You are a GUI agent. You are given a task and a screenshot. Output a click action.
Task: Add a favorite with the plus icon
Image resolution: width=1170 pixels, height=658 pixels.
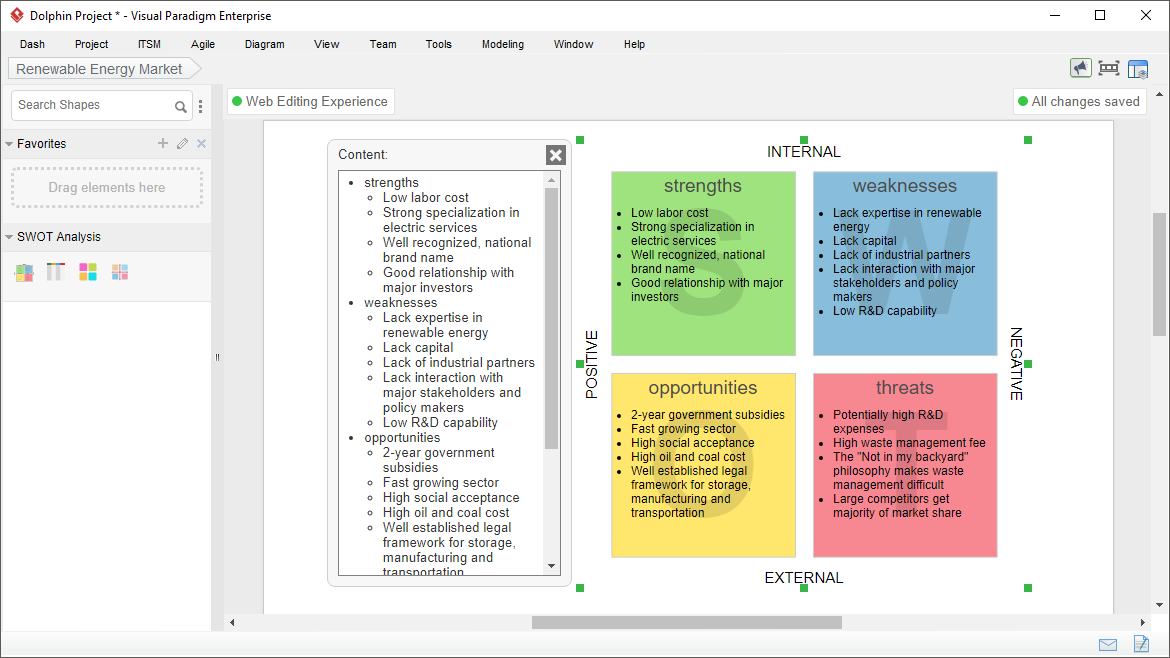coord(163,143)
